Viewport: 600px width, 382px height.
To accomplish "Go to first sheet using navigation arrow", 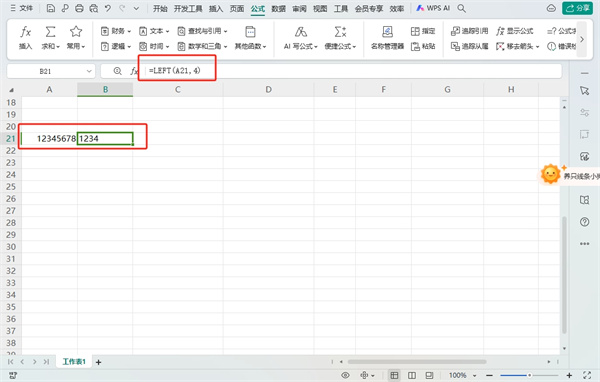I will (10, 362).
